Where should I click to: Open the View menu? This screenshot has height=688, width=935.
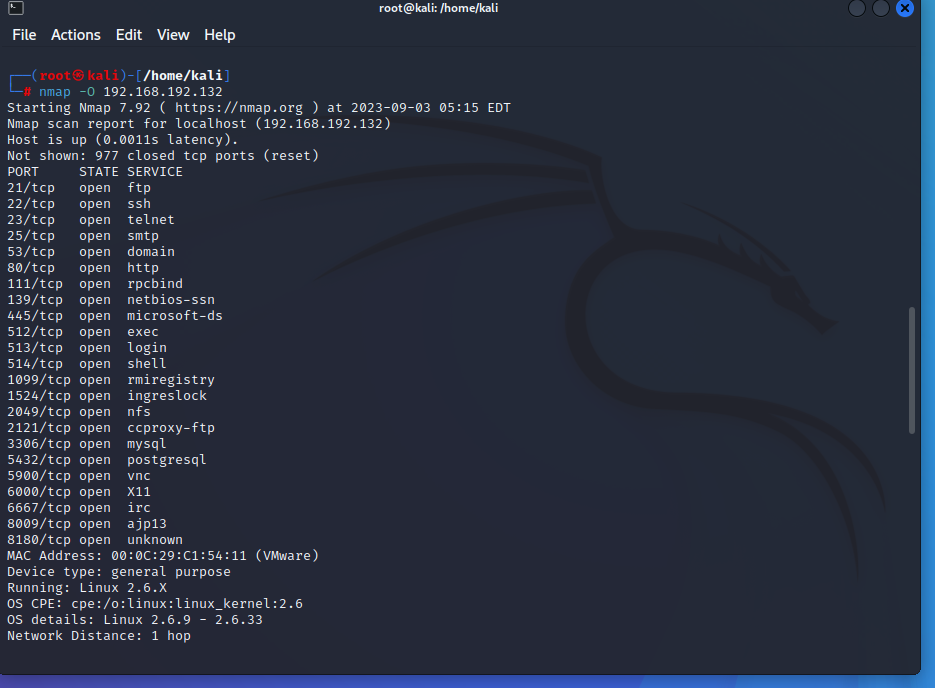click(173, 35)
